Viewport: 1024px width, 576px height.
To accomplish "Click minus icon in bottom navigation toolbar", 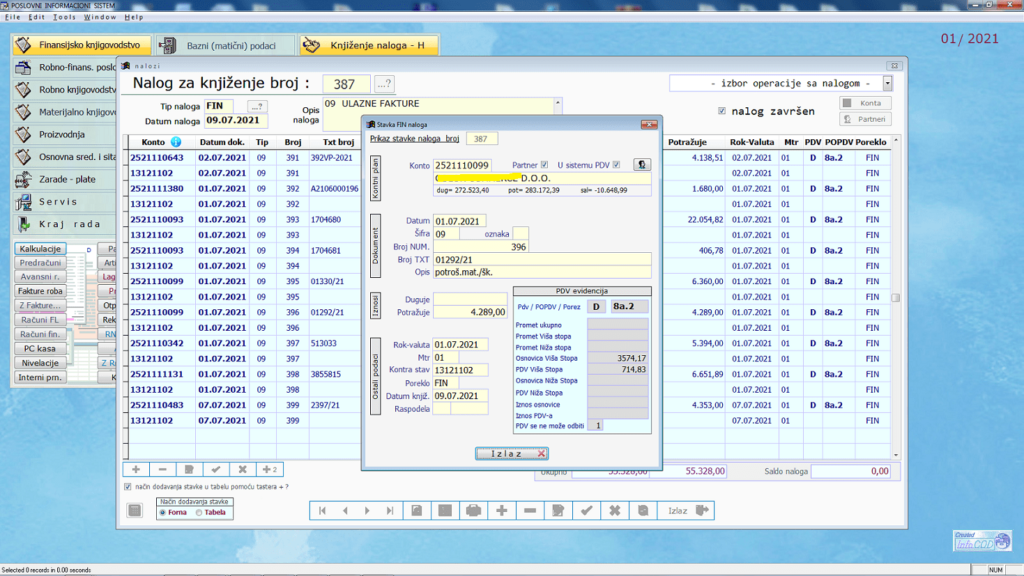I will point(530,511).
